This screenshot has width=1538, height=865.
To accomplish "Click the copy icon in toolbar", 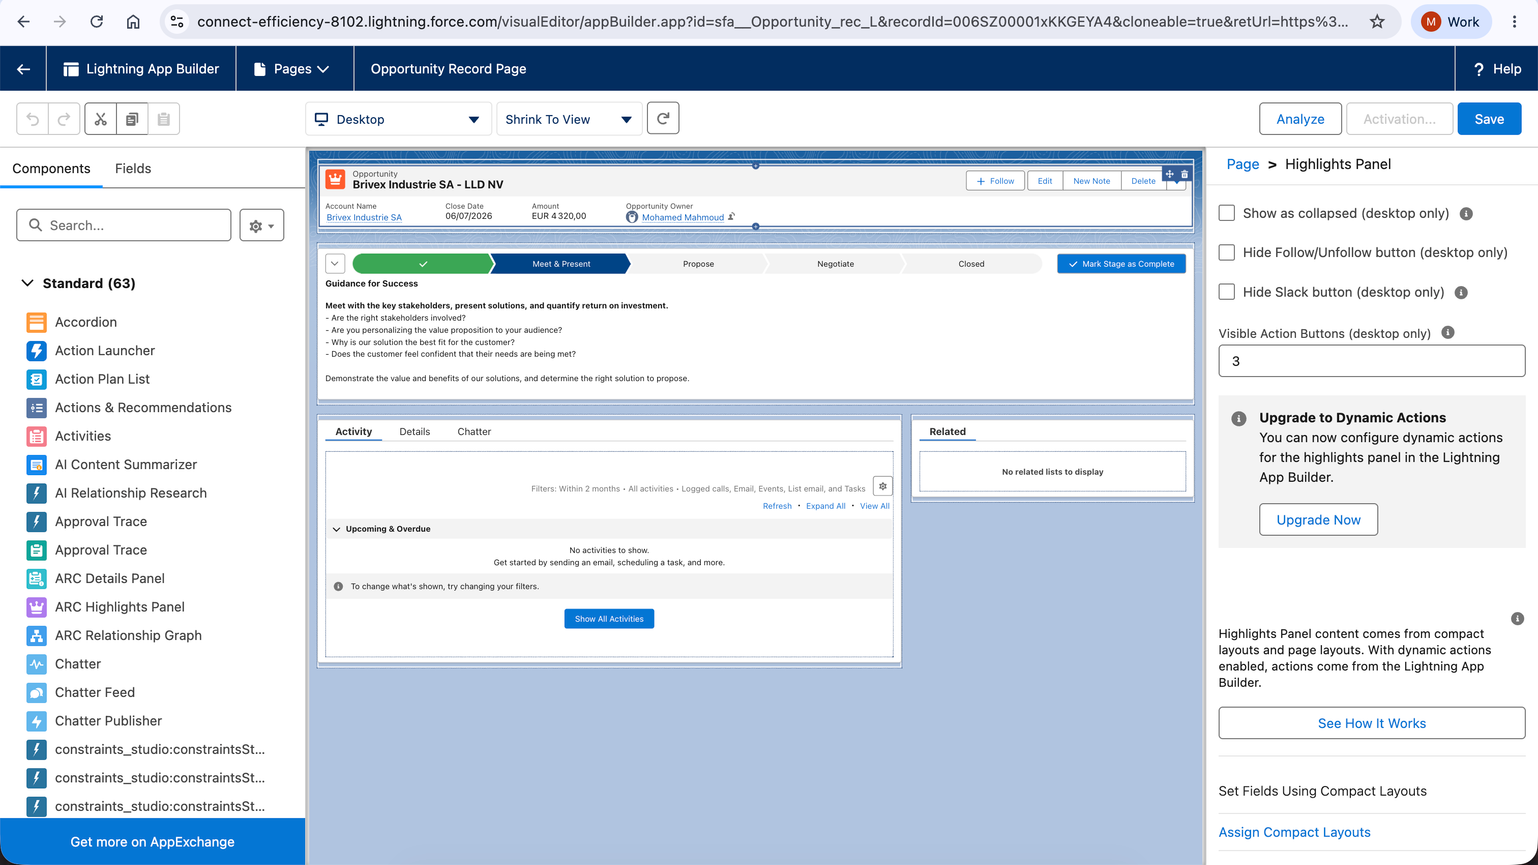I will pyautogui.click(x=132, y=119).
